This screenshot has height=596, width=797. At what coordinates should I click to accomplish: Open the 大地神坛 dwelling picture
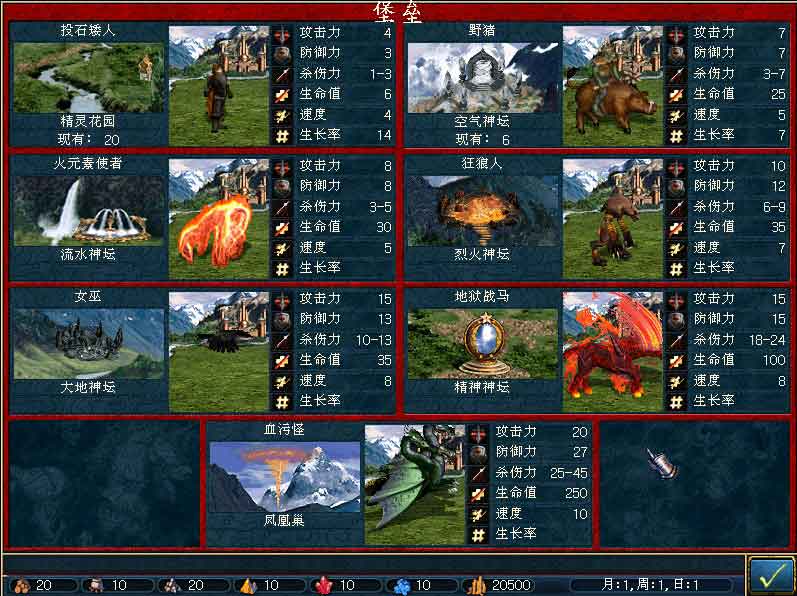point(88,344)
